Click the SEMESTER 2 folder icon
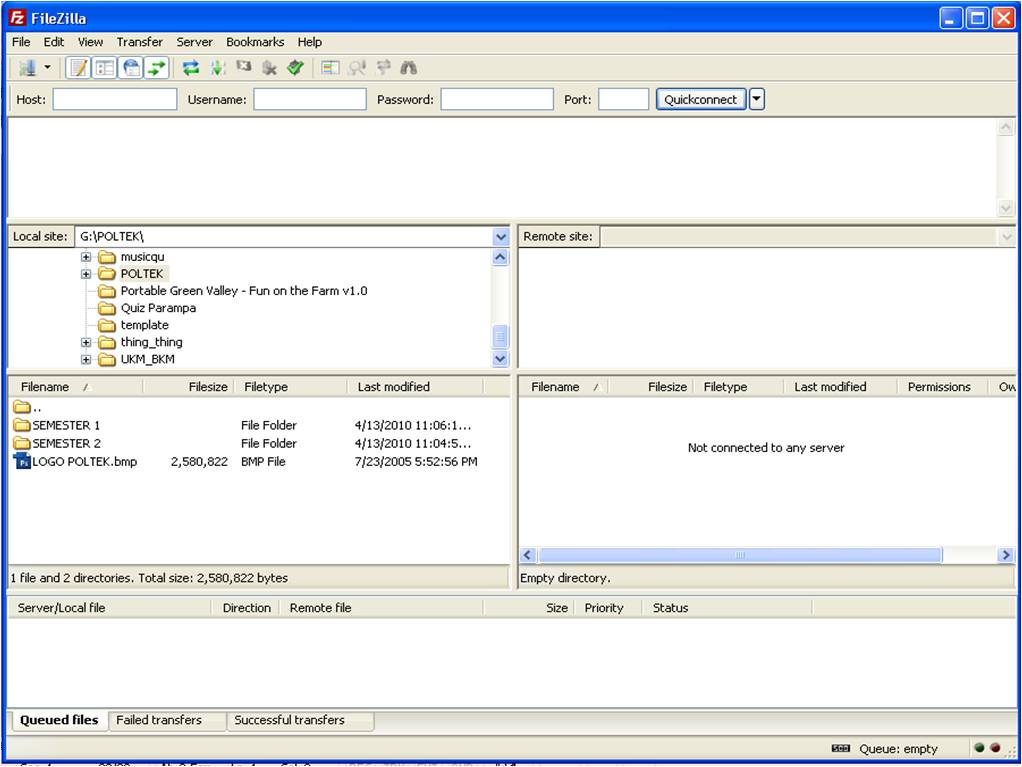The image size is (1022, 767). point(22,443)
